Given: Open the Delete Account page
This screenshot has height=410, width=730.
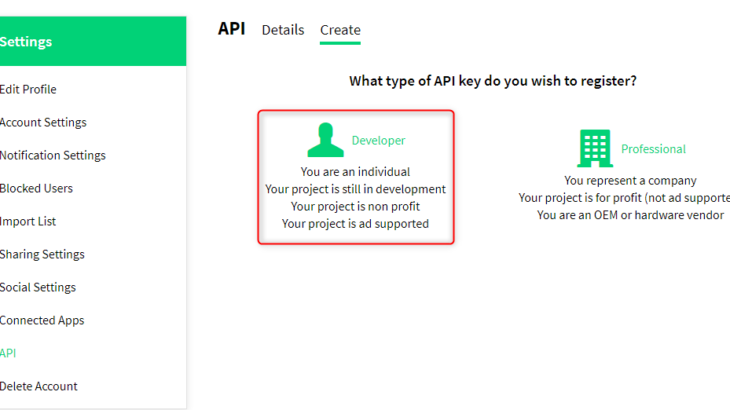Looking at the screenshot, I should coord(38,386).
